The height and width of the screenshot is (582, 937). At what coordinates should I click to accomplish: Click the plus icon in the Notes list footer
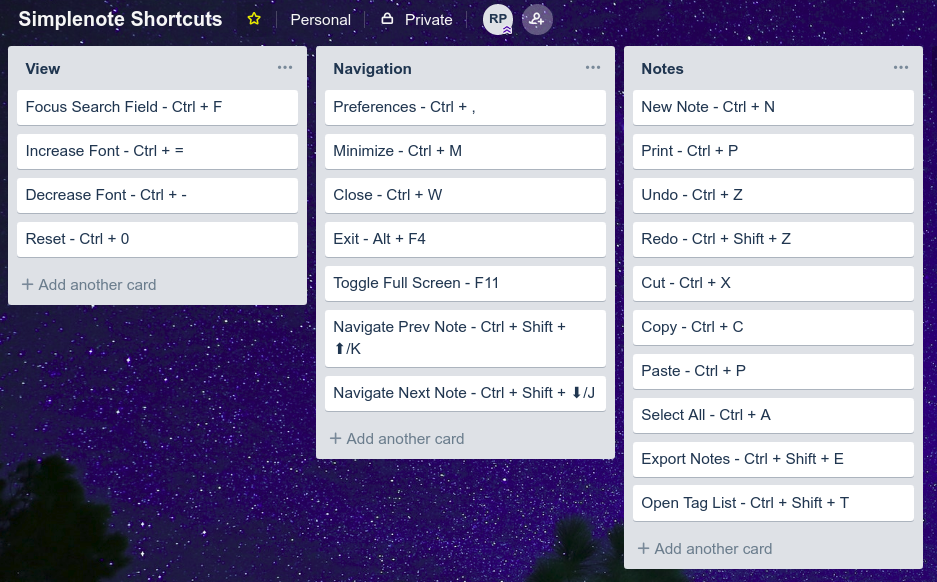tap(644, 548)
